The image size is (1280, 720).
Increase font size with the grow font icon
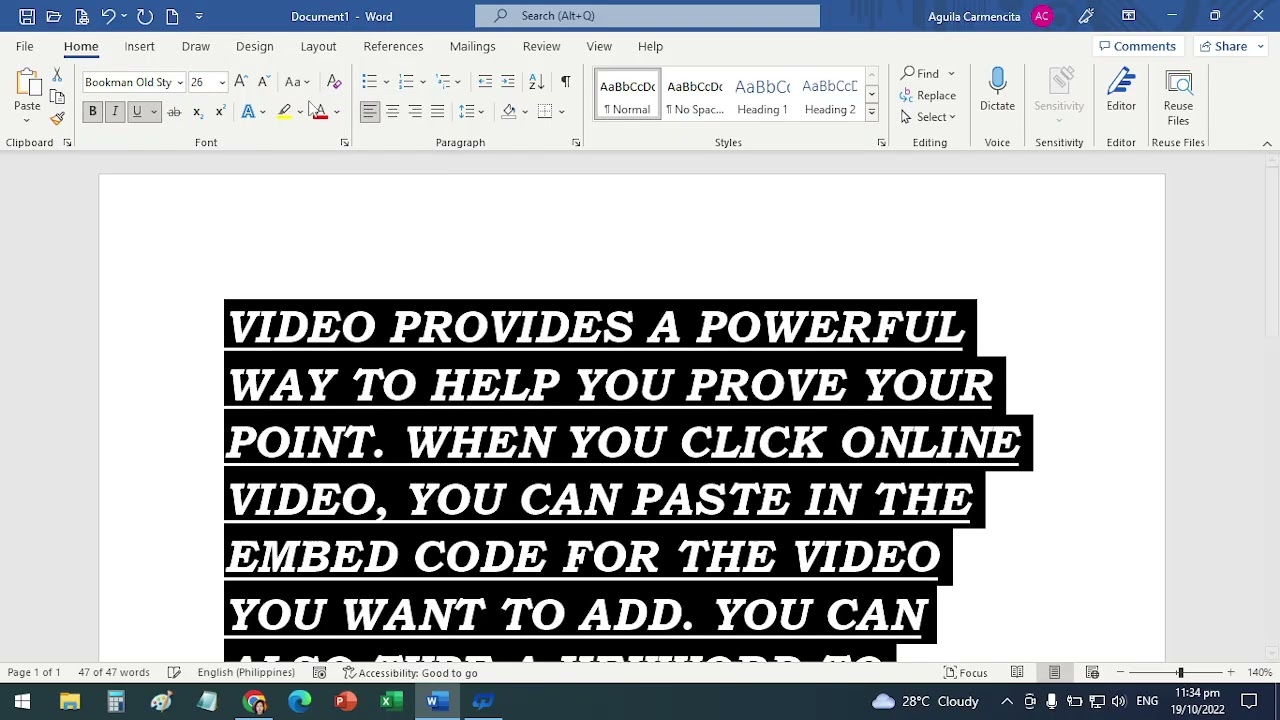point(240,82)
